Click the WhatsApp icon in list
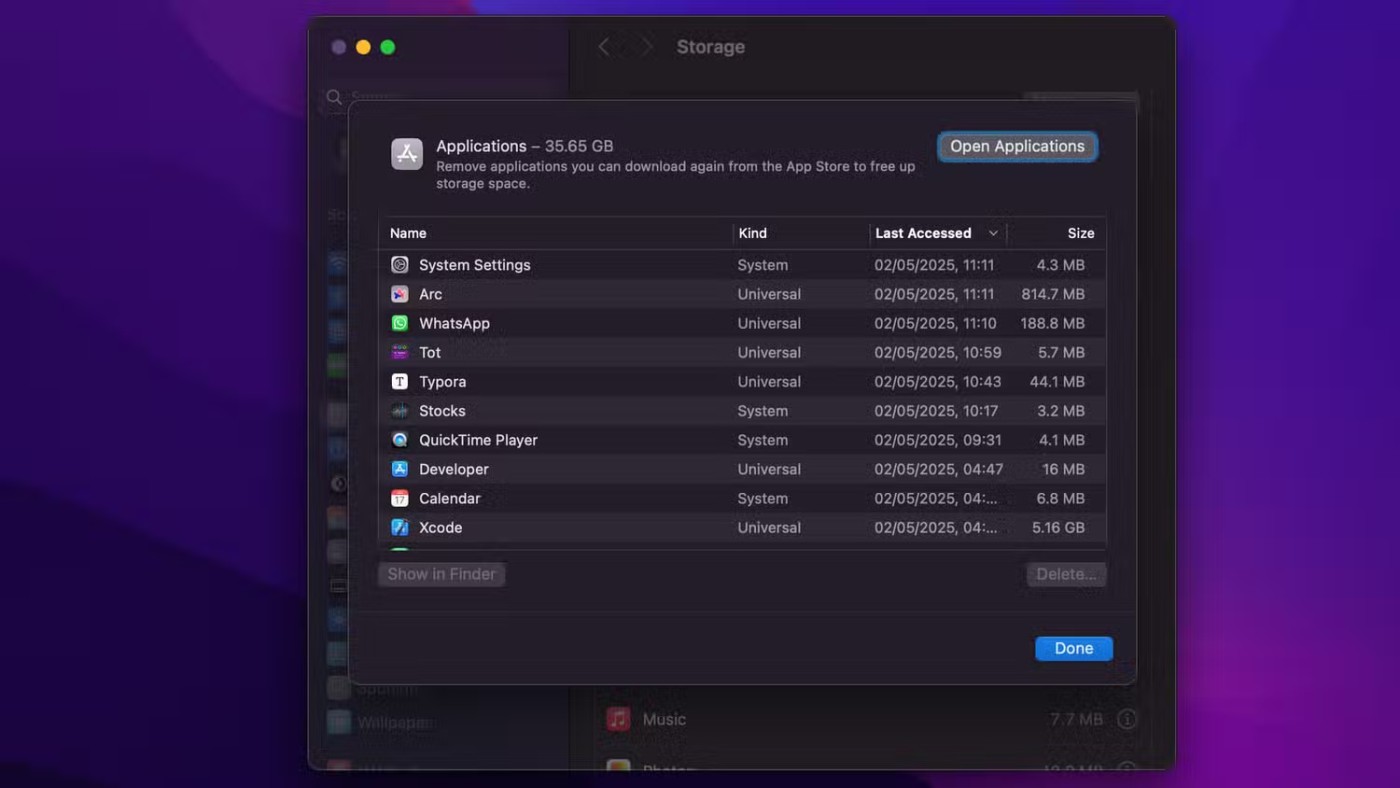Viewport: 1400px width, 788px height. [x=400, y=323]
